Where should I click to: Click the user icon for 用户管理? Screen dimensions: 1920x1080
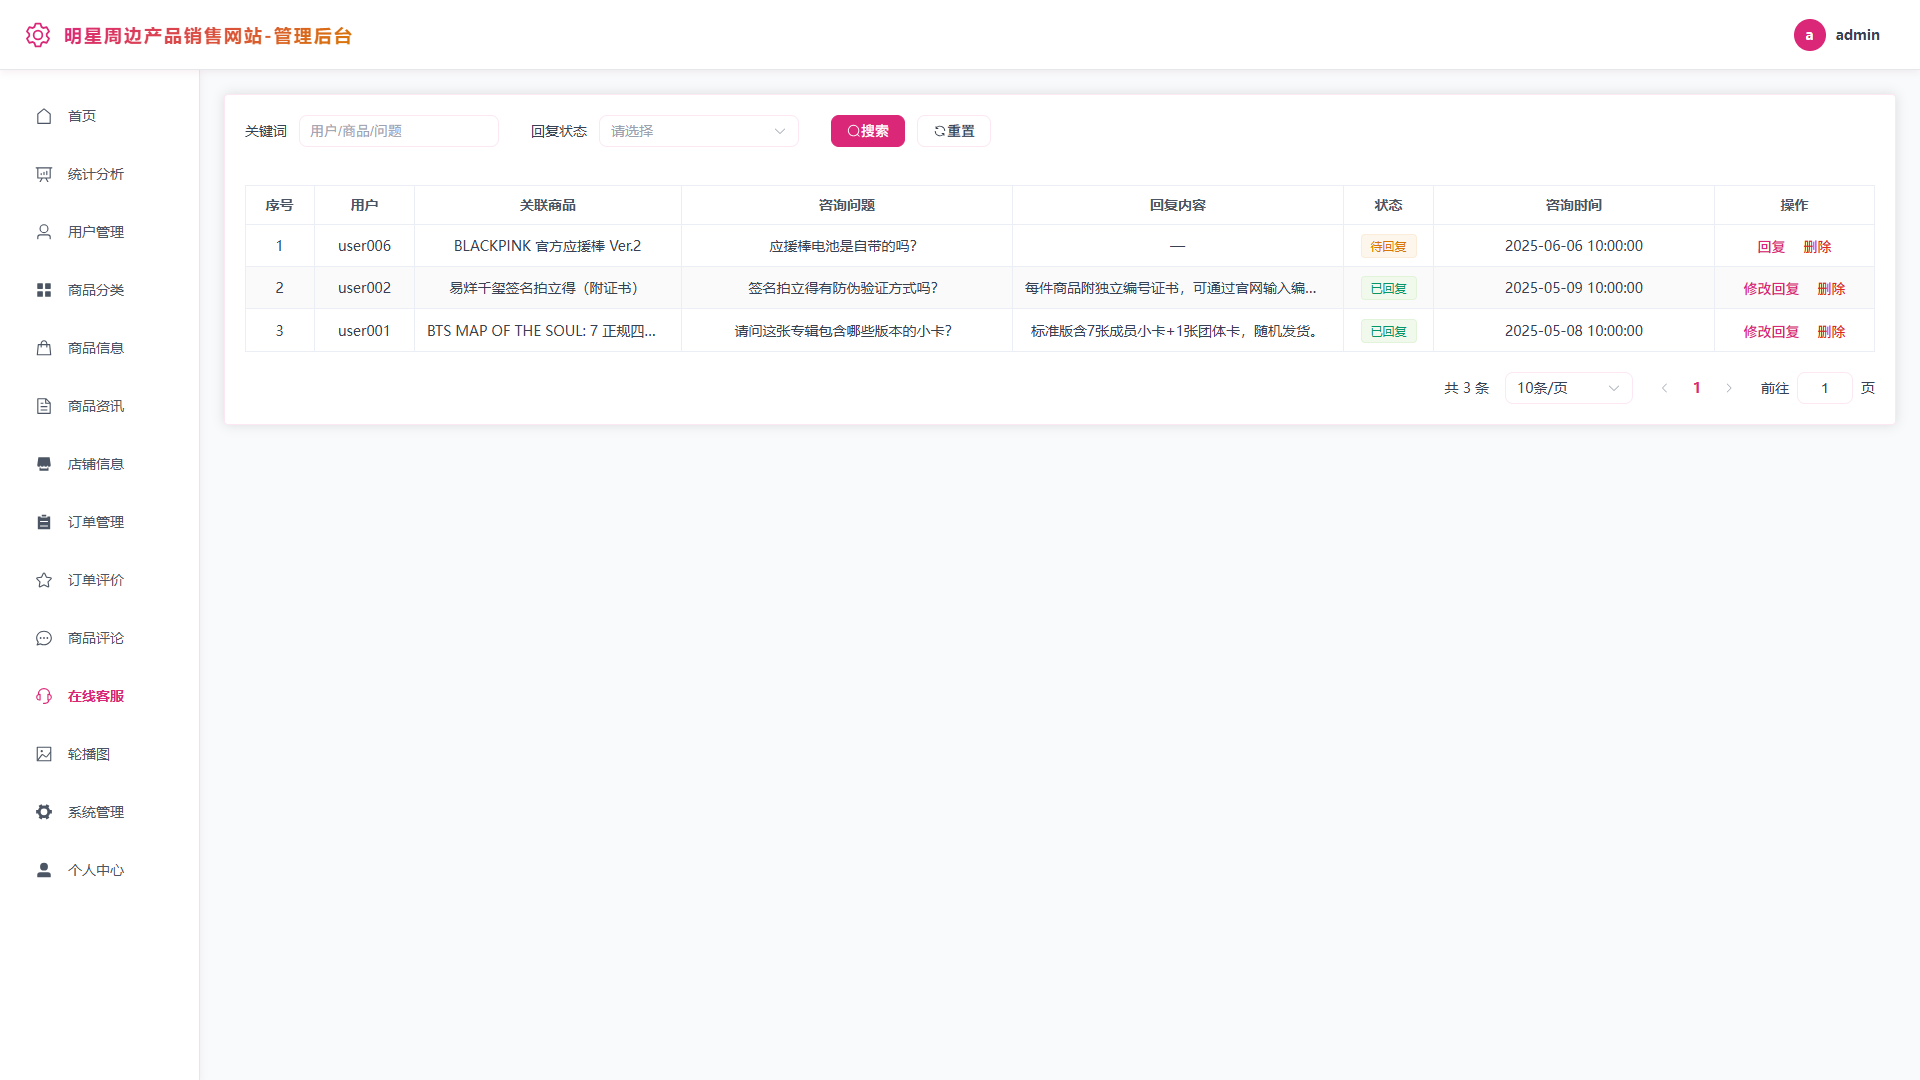pos(44,232)
